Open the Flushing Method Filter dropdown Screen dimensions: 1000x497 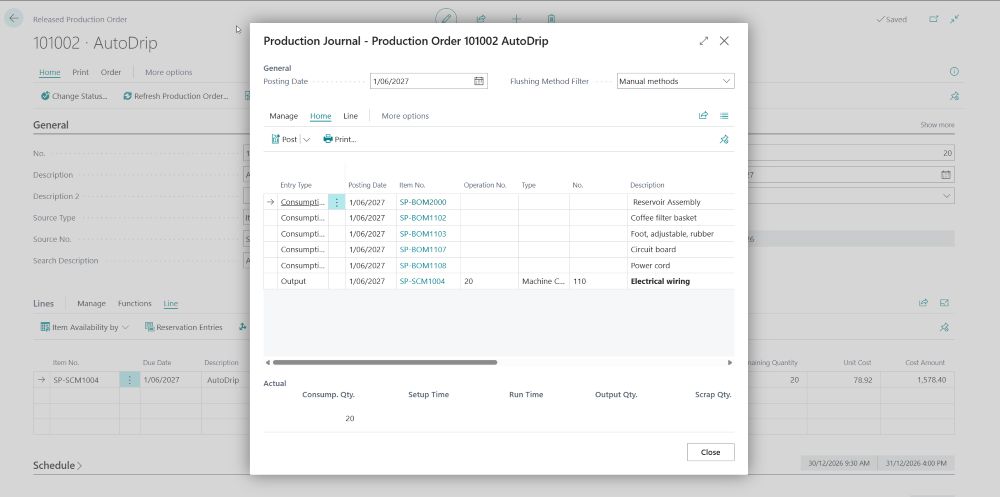[726, 81]
